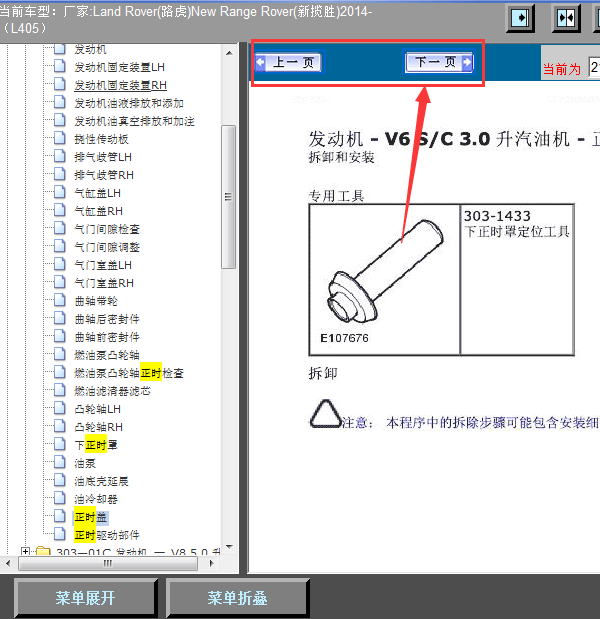Go to next page with 下一页 button
The height and width of the screenshot is (619, 600).
point(439,62)
